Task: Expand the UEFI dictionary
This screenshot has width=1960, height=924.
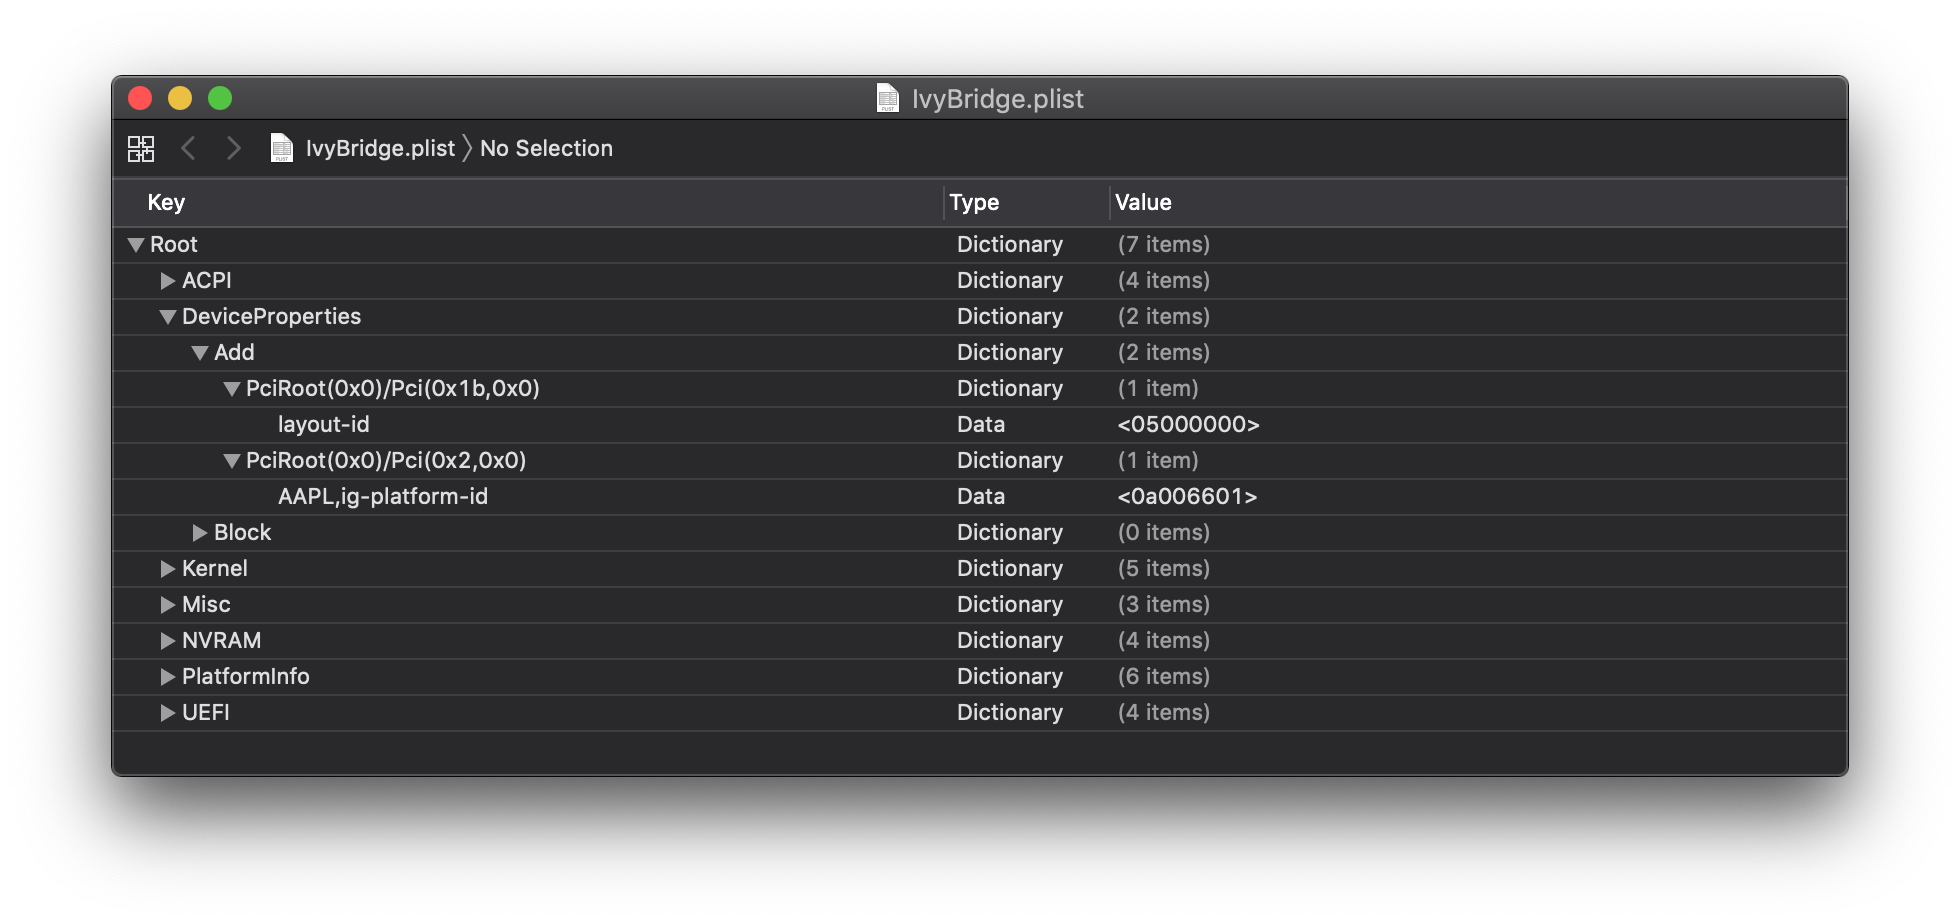Action: tap(168, 713)
